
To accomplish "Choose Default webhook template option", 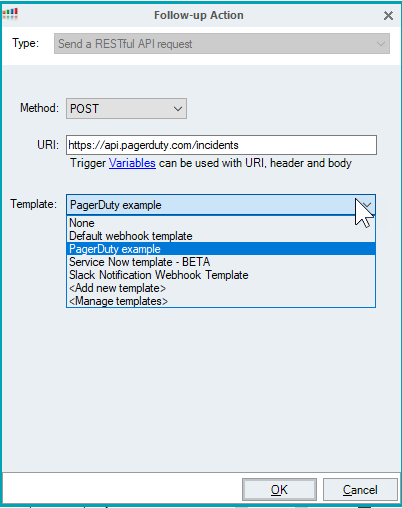I will point(131,236).
